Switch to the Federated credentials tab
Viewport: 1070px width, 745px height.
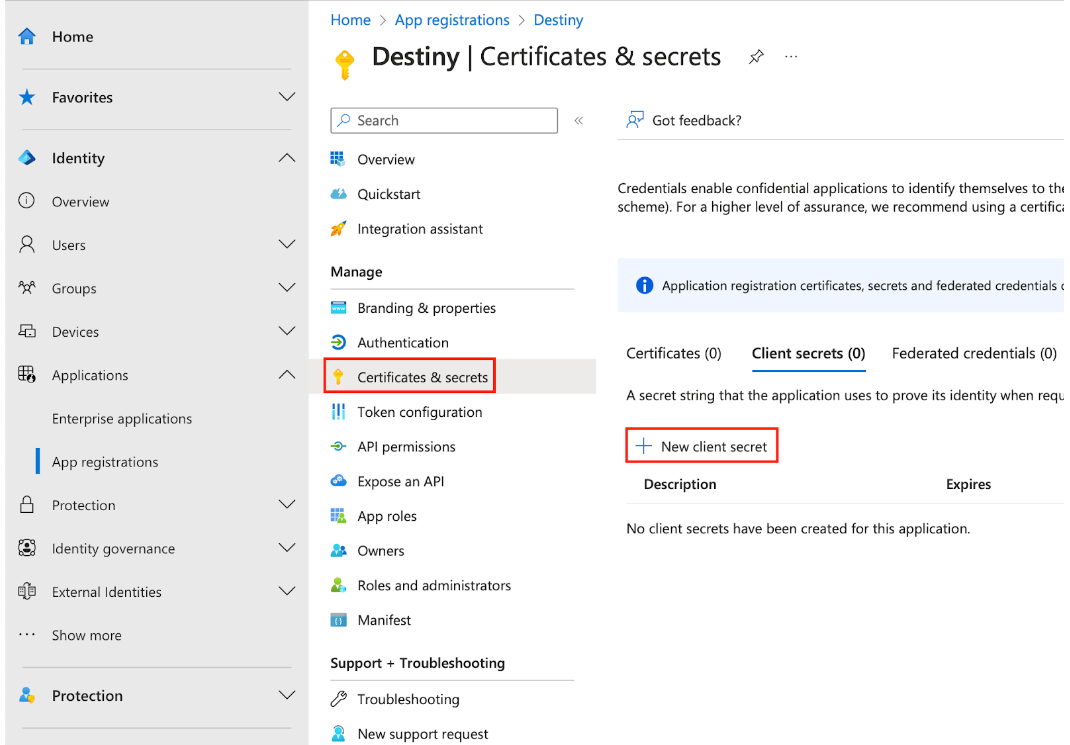pyautogui.click(x=973, y=353)
